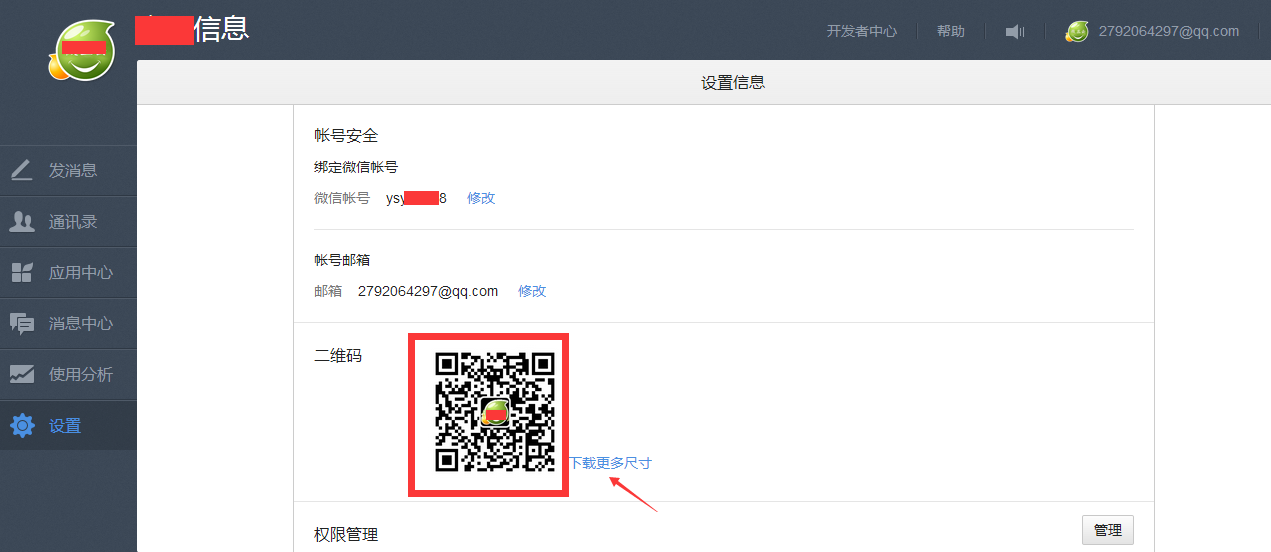Click the 绑定微信帐号 label
The width and height of the screenshot is (1271, 552).
point(356,167)
